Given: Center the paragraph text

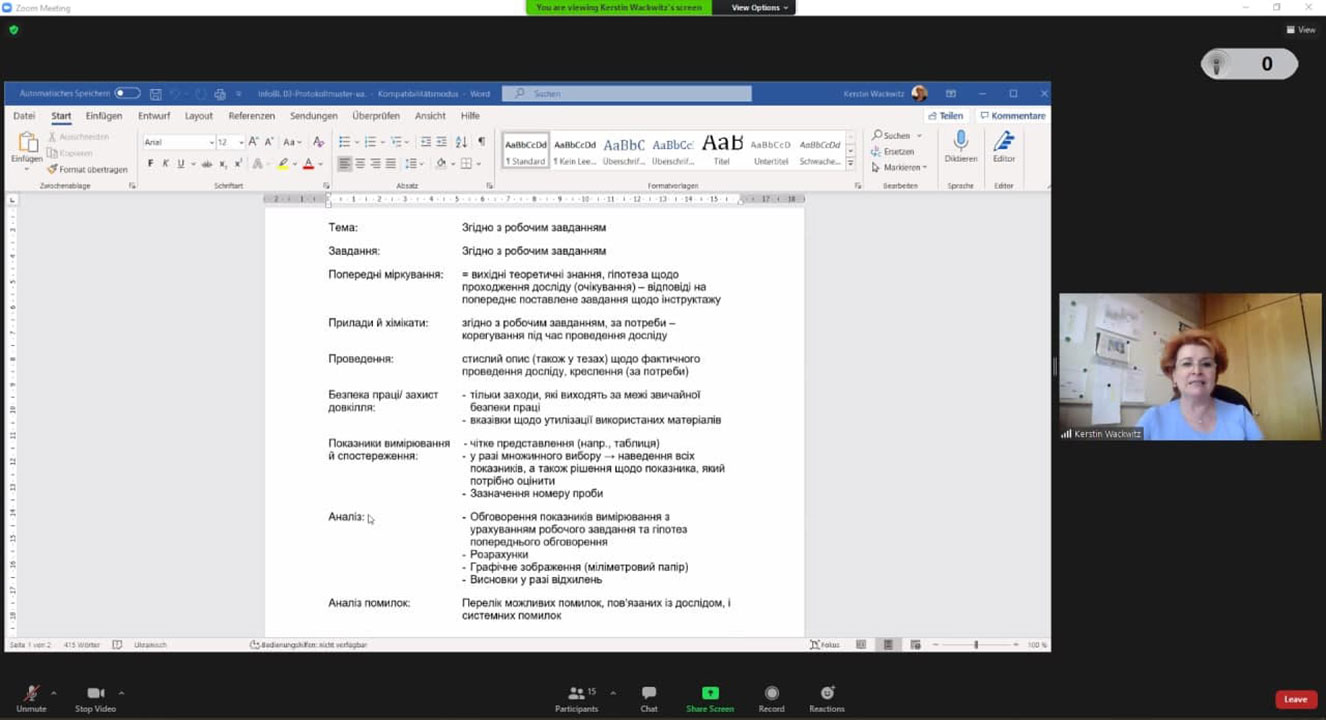Looking at the screenshot, I should 360,164.
